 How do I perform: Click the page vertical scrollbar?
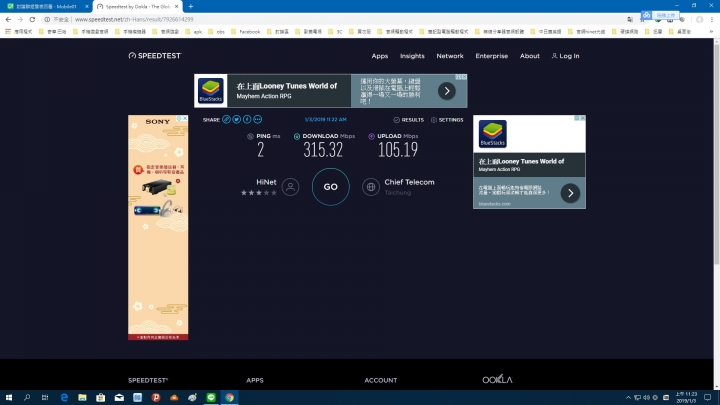(x=716, y=154)
